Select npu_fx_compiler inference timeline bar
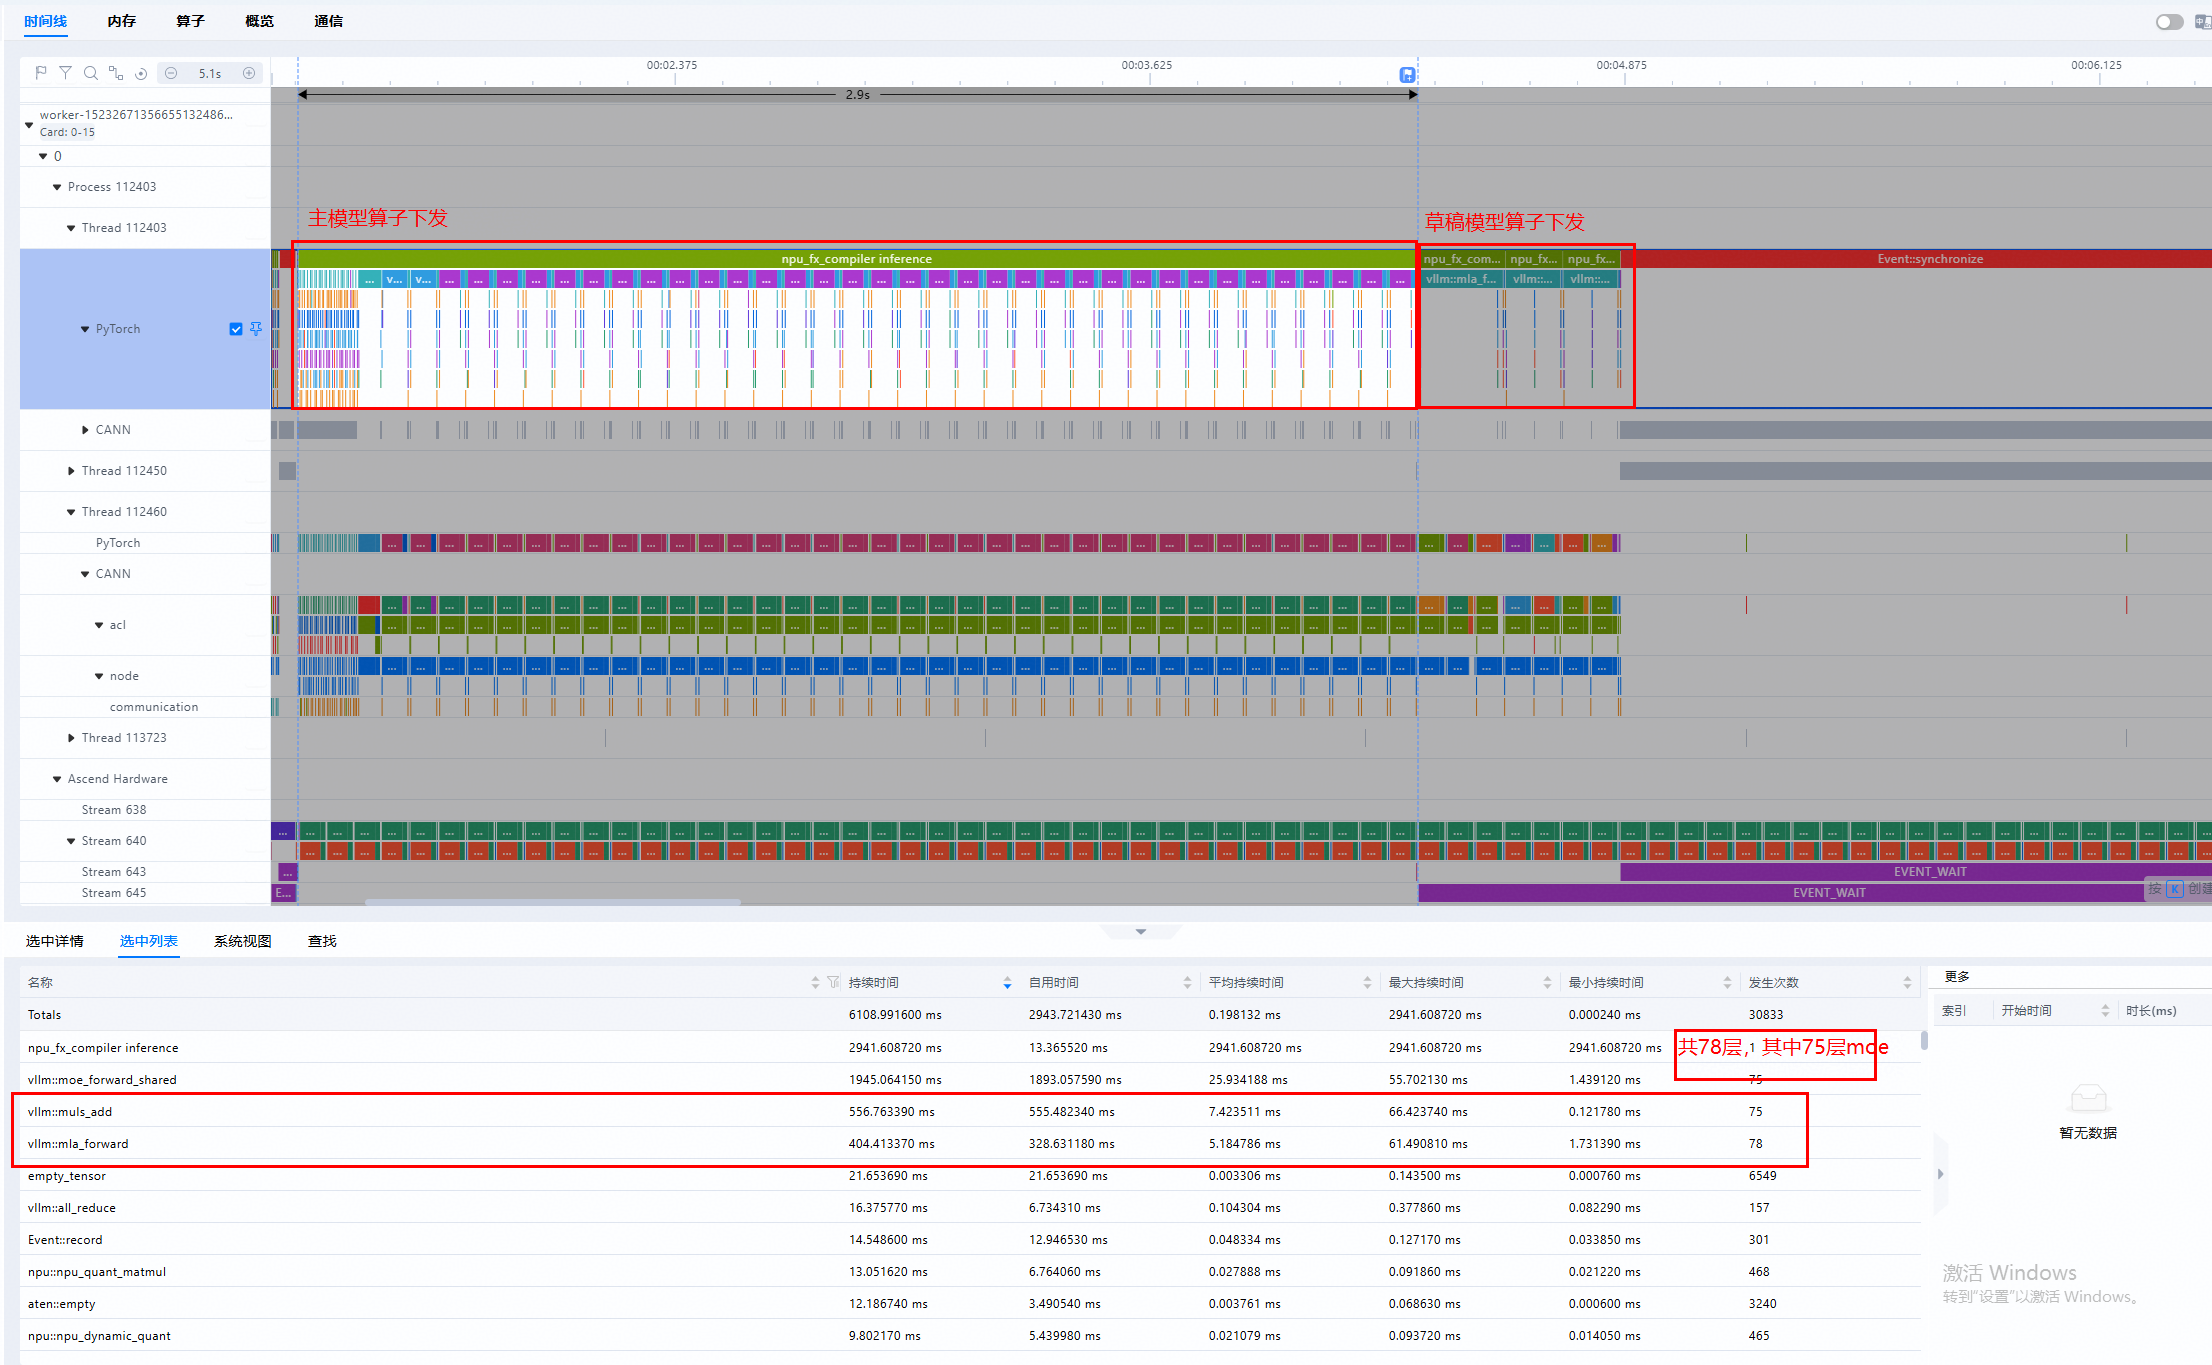2212x1365 pixels. pos(856,259)
